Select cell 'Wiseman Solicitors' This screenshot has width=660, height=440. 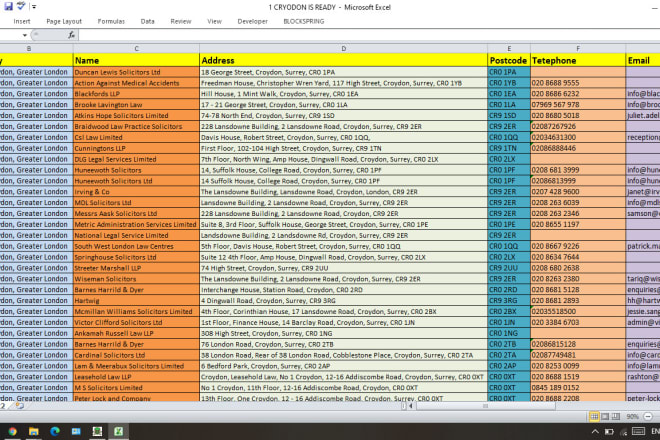click(136, 279)
